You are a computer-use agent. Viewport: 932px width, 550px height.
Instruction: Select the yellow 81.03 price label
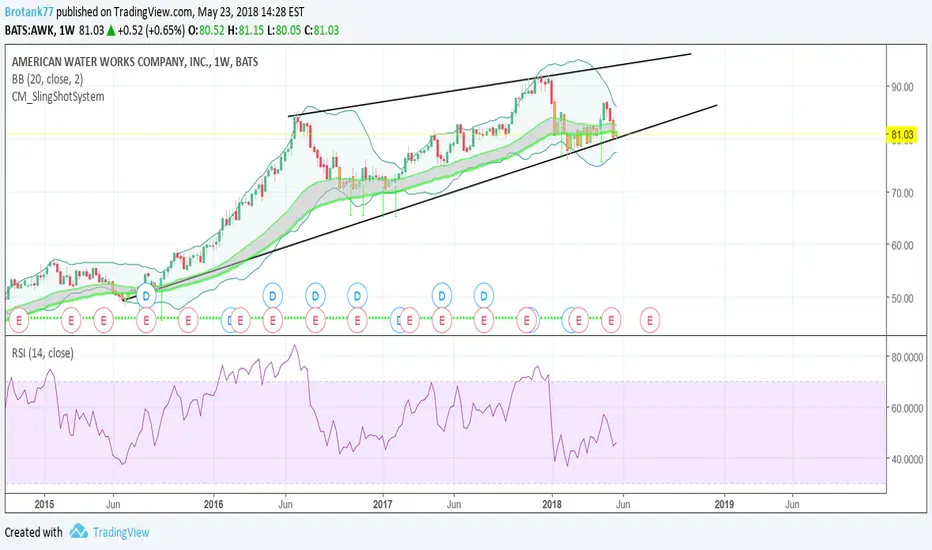(x=902, y=135)
